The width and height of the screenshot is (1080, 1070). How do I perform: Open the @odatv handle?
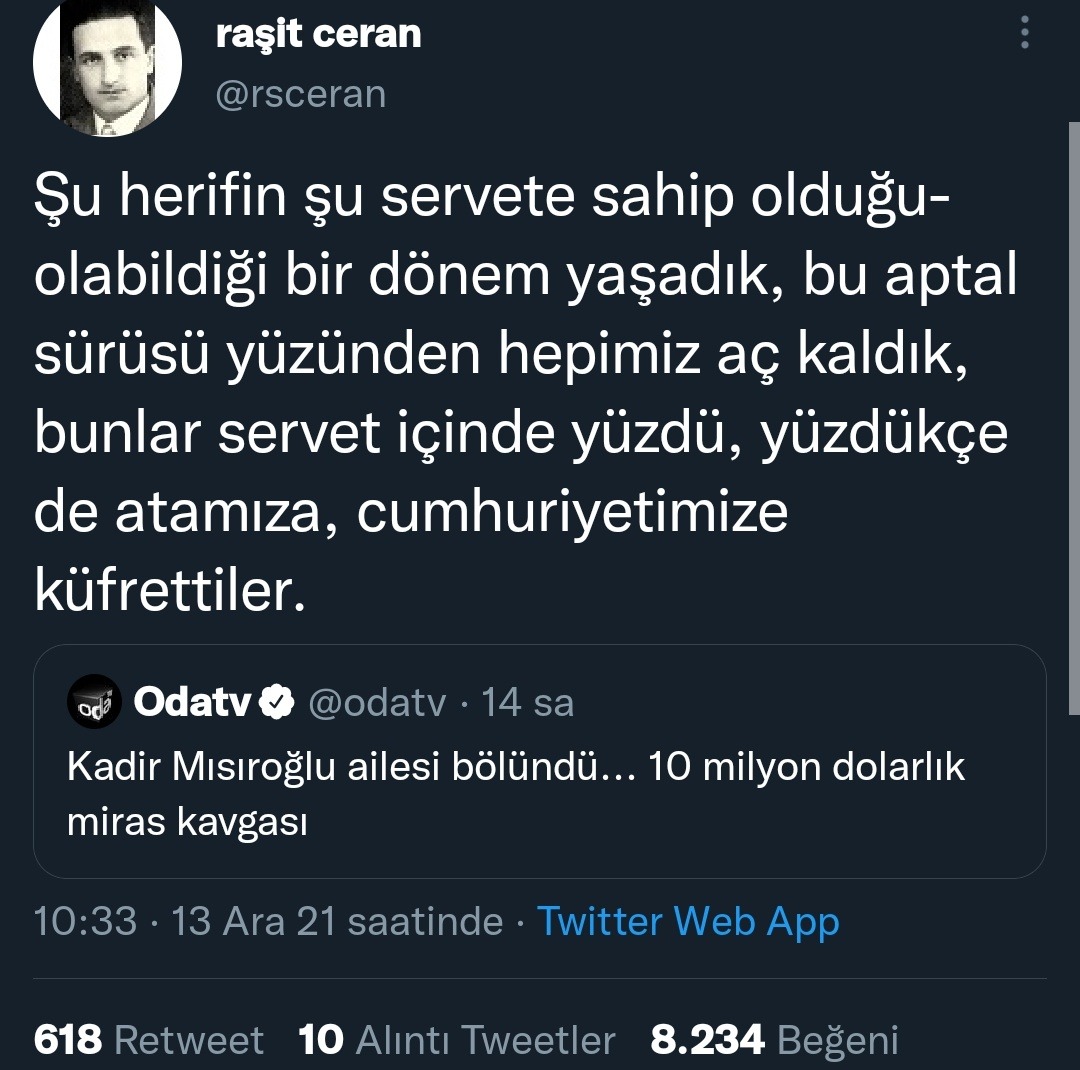(x=377, y=703)
